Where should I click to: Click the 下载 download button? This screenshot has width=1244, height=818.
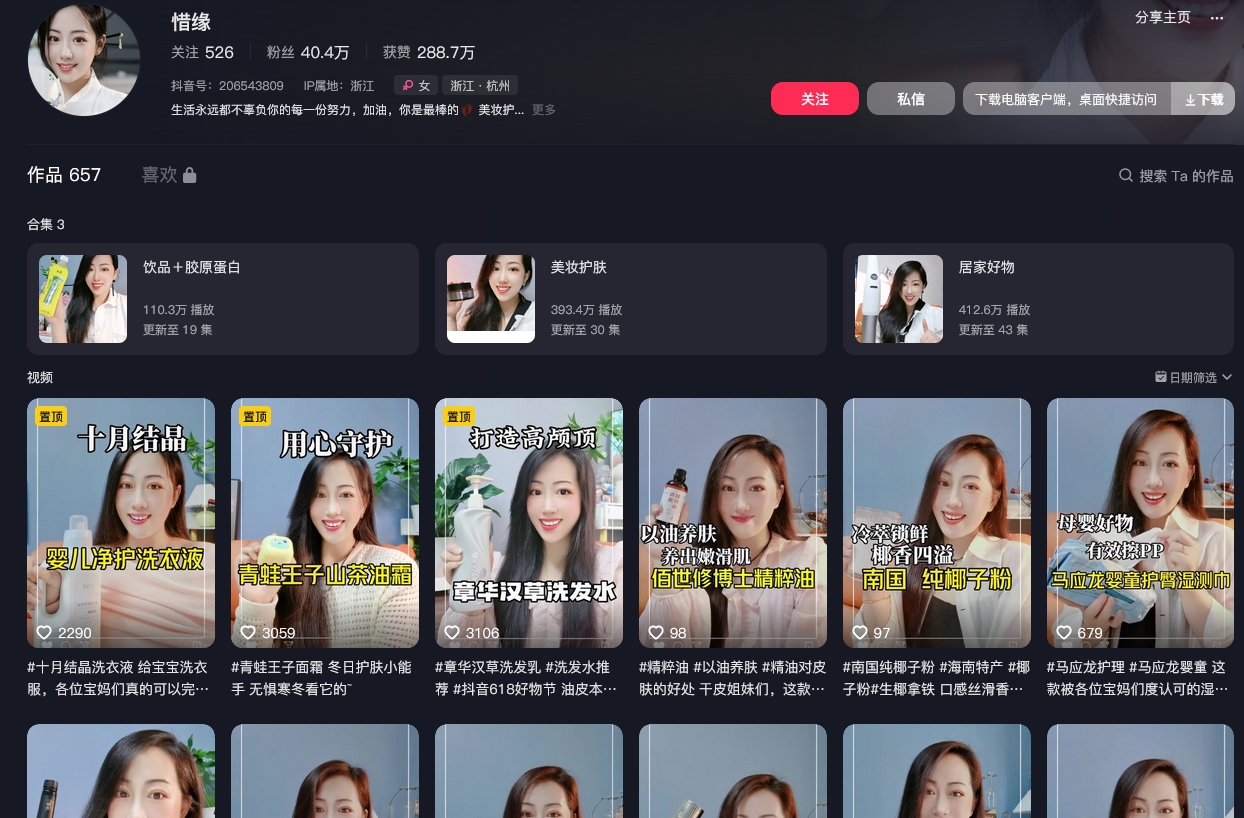click(1203, 99)
